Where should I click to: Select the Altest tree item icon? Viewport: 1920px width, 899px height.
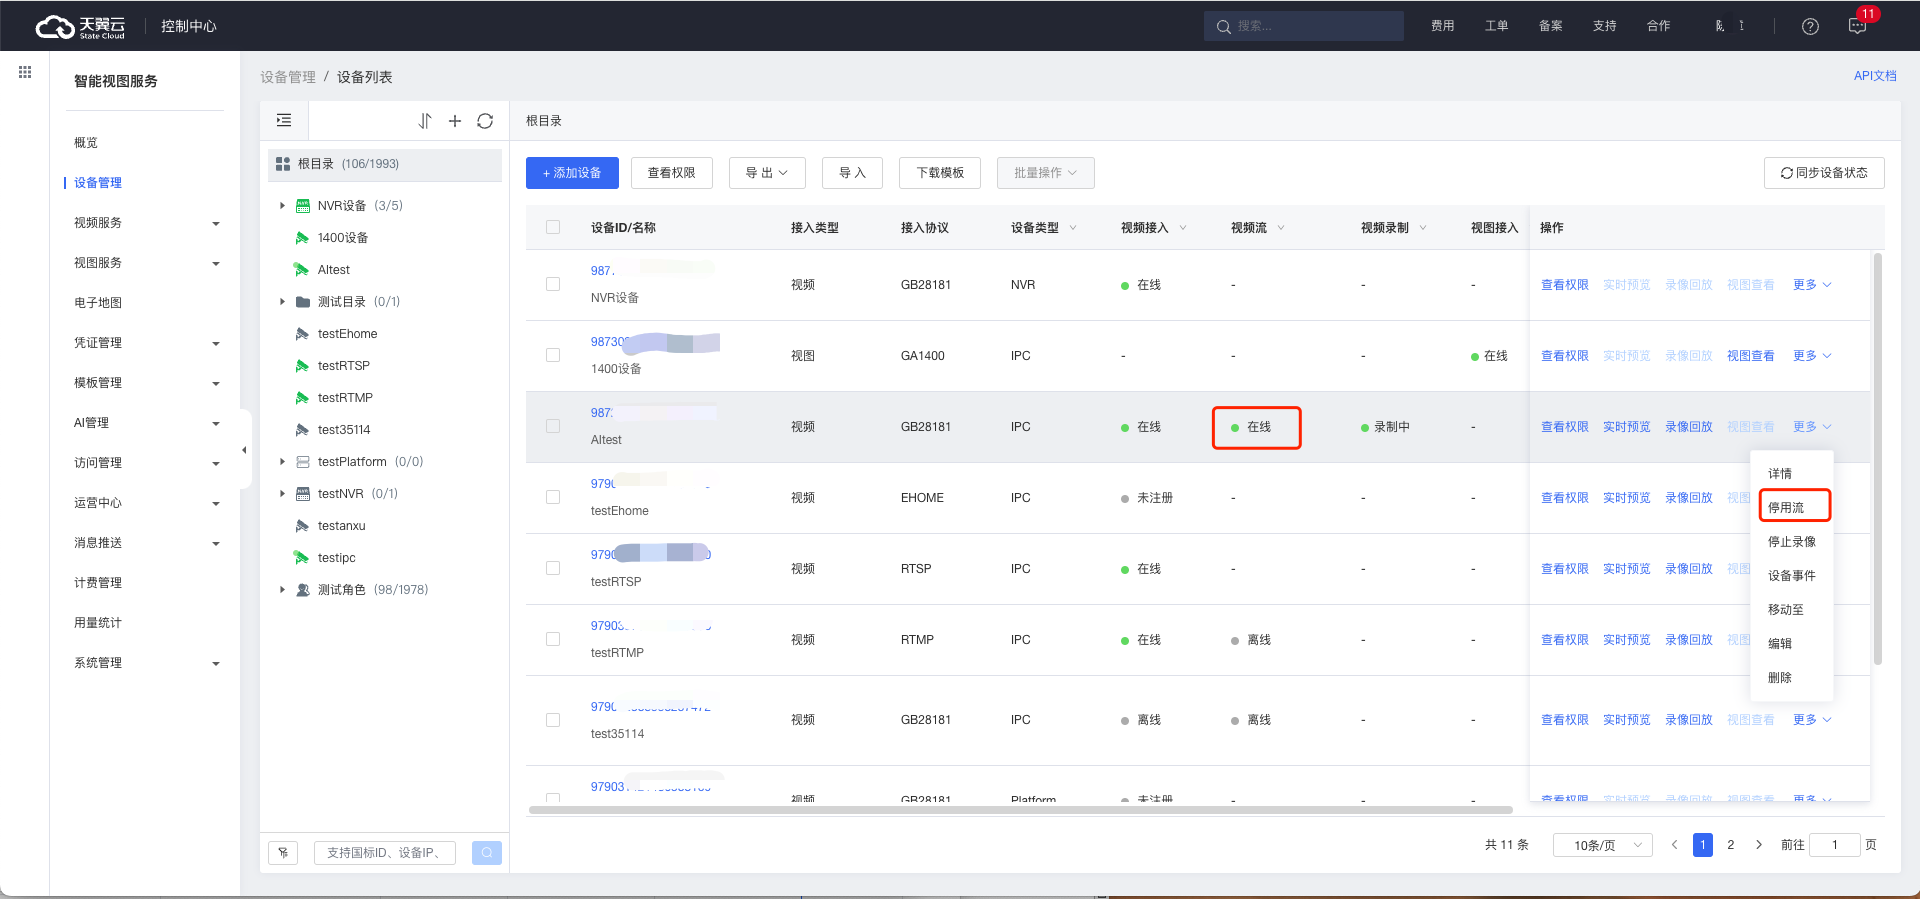(x=301, y=270)
